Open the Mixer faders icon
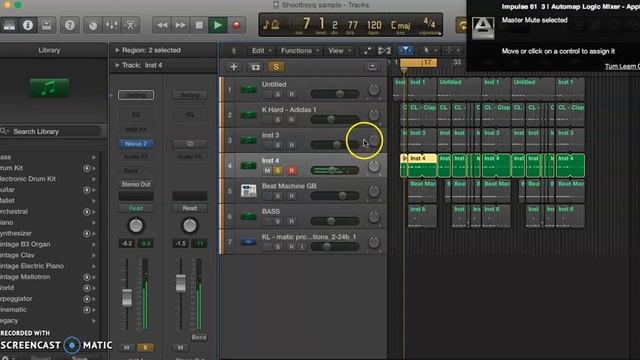640x360 pixels. pyautogui.click(x=112, y=25)
